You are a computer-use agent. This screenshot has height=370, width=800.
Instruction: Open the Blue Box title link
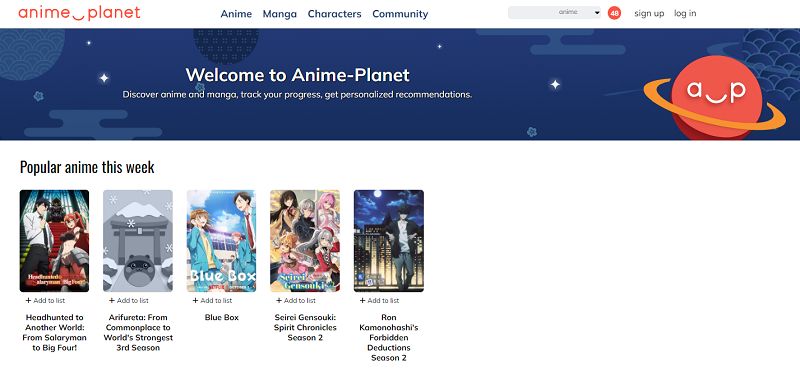pos(221,317)
